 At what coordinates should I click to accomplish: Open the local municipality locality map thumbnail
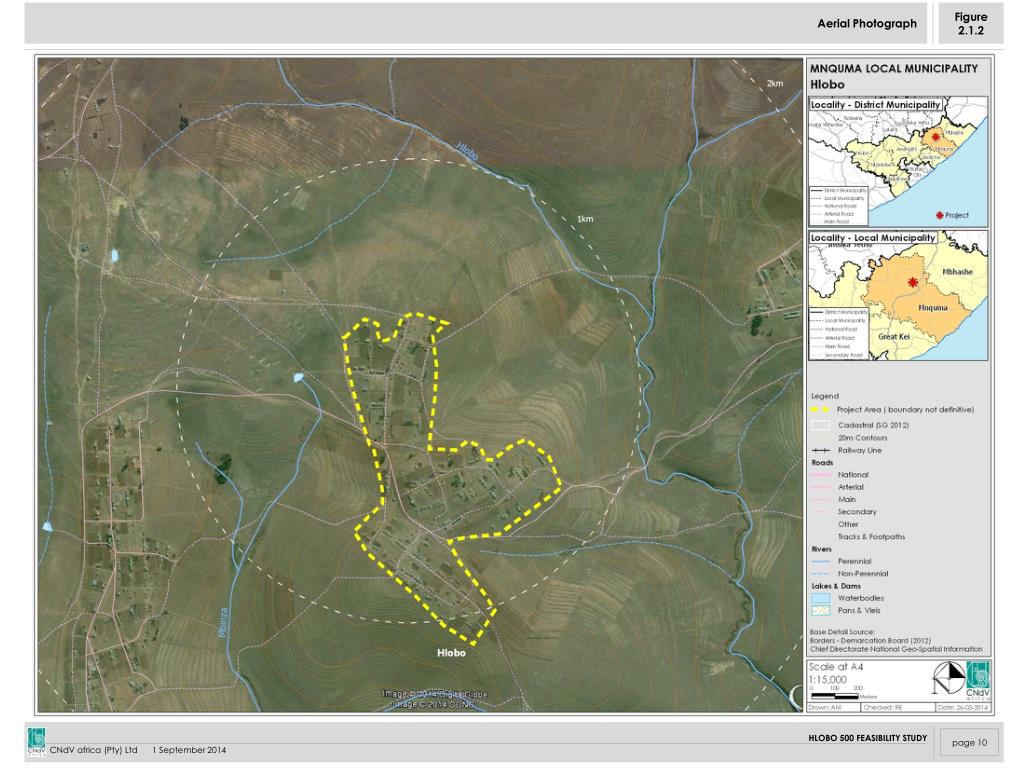pyautogui.click(x=898, y=295)
